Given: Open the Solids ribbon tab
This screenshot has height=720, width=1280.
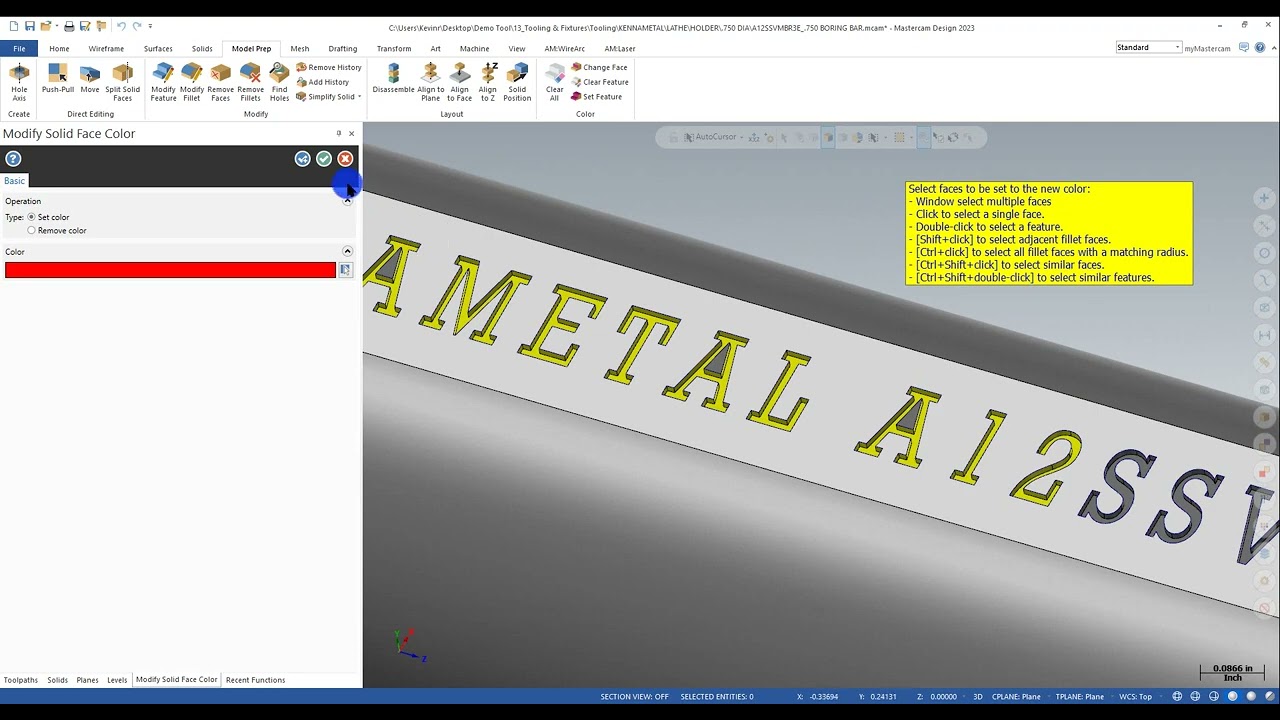Looking at the screenshot, I should point(202,48).
